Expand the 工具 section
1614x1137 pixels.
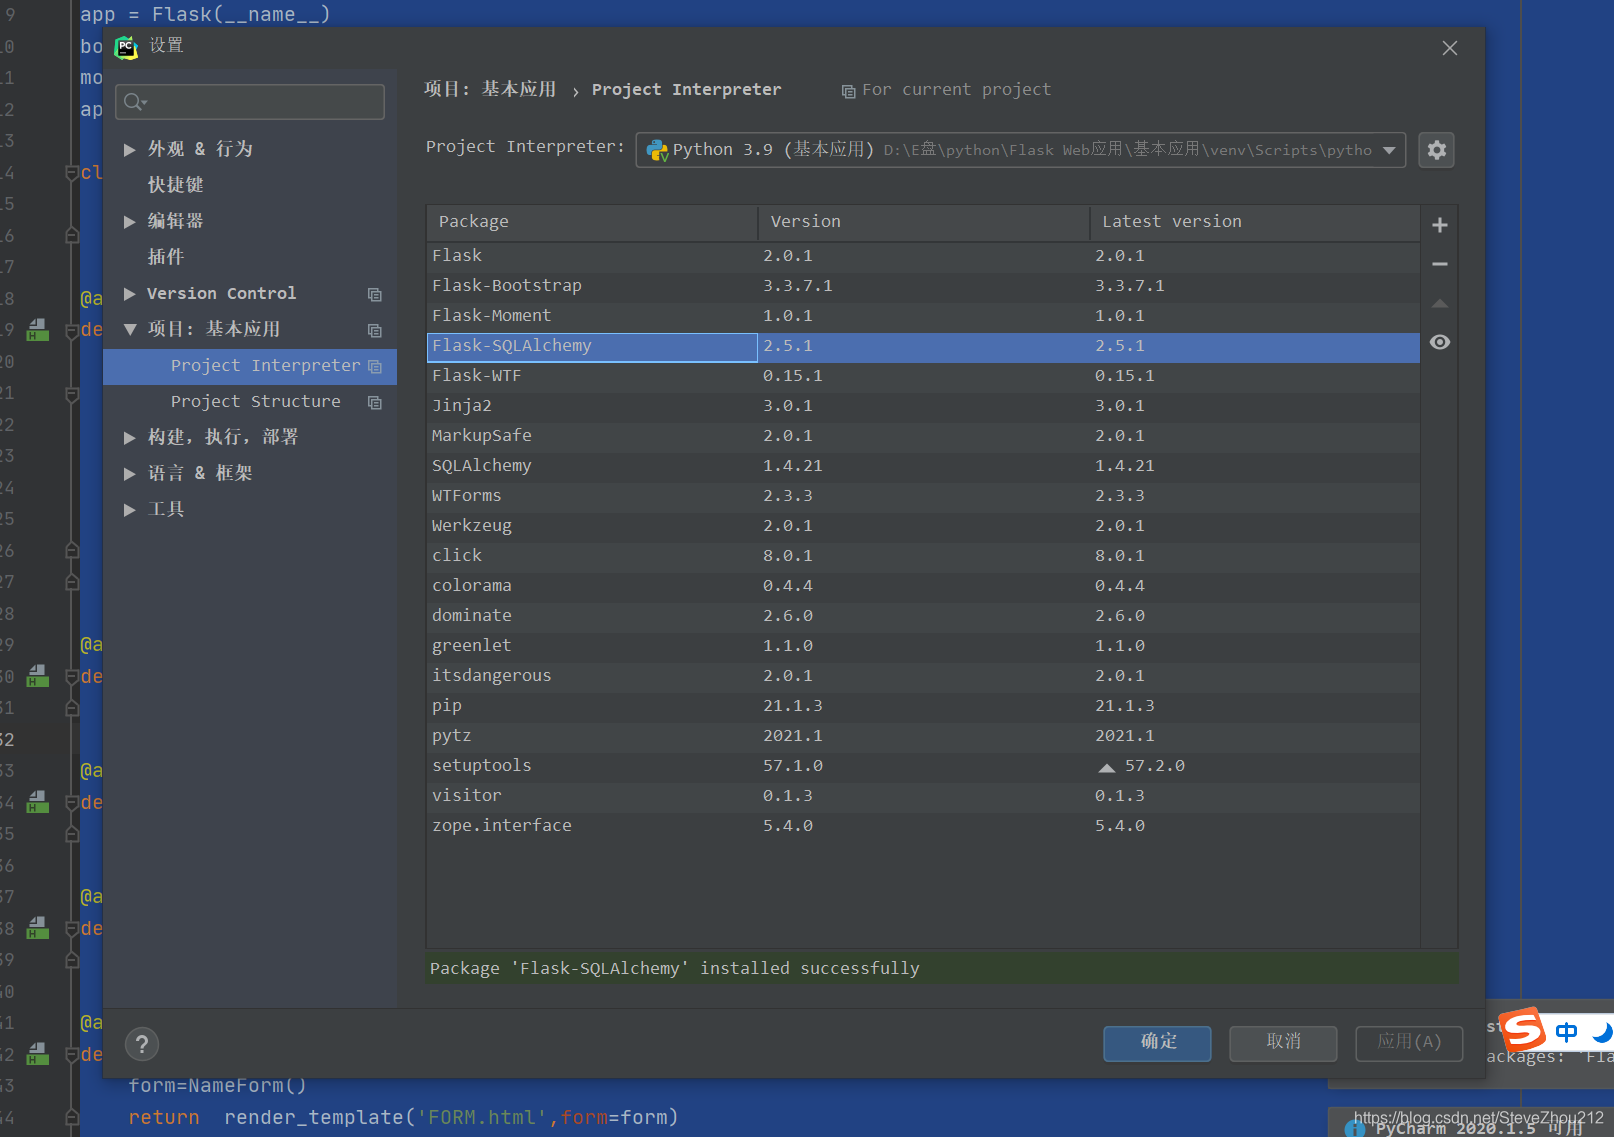click(129, 509)
